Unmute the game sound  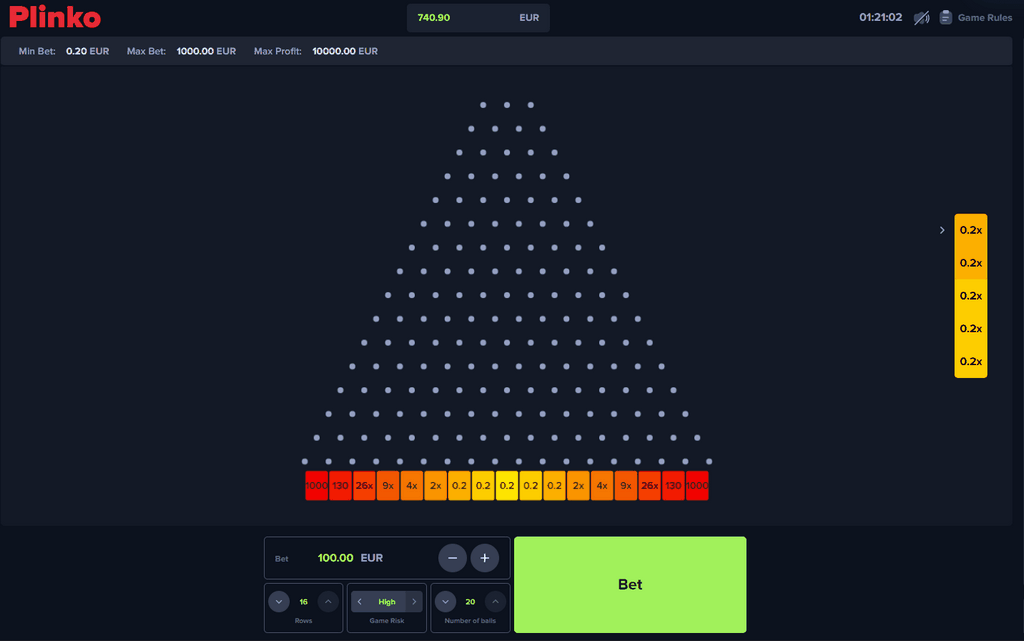pyautogui.click(x=920, y=16)
